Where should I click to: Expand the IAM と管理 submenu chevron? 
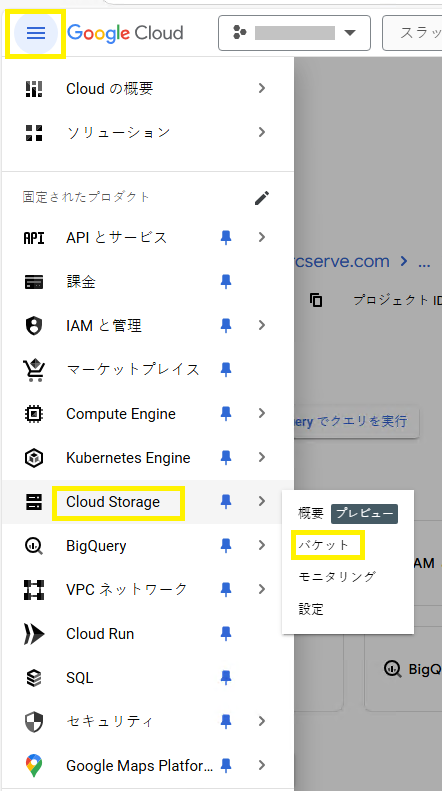point(261,325)
